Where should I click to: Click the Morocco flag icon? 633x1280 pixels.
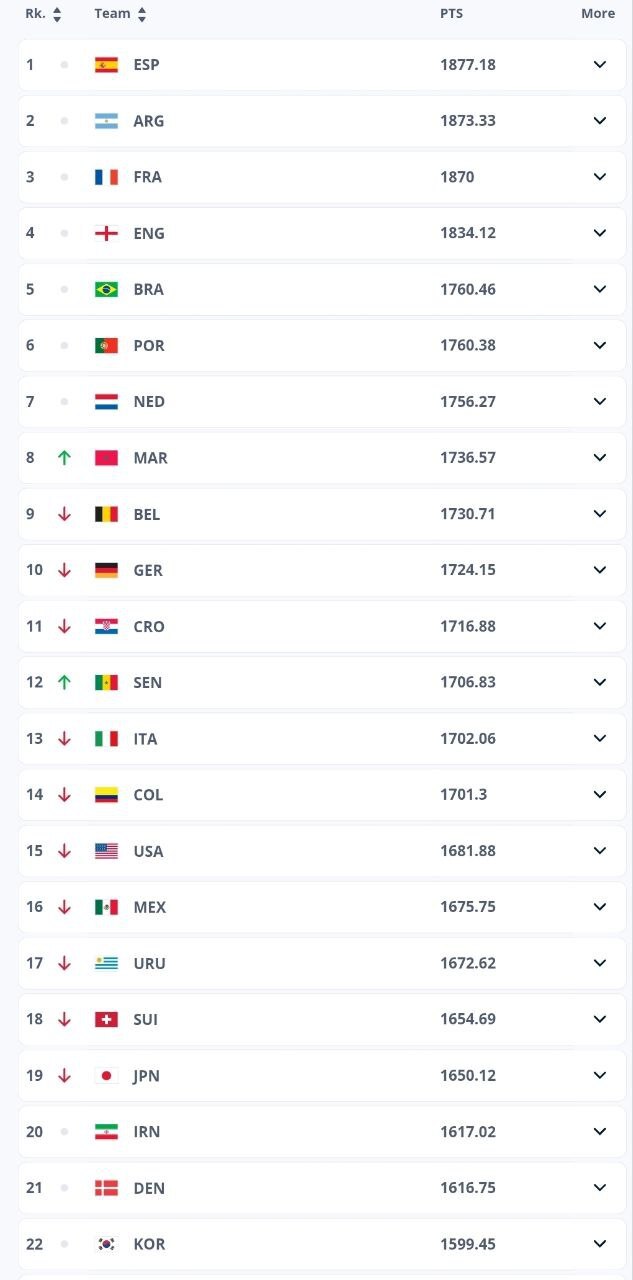tap(106, 458)
